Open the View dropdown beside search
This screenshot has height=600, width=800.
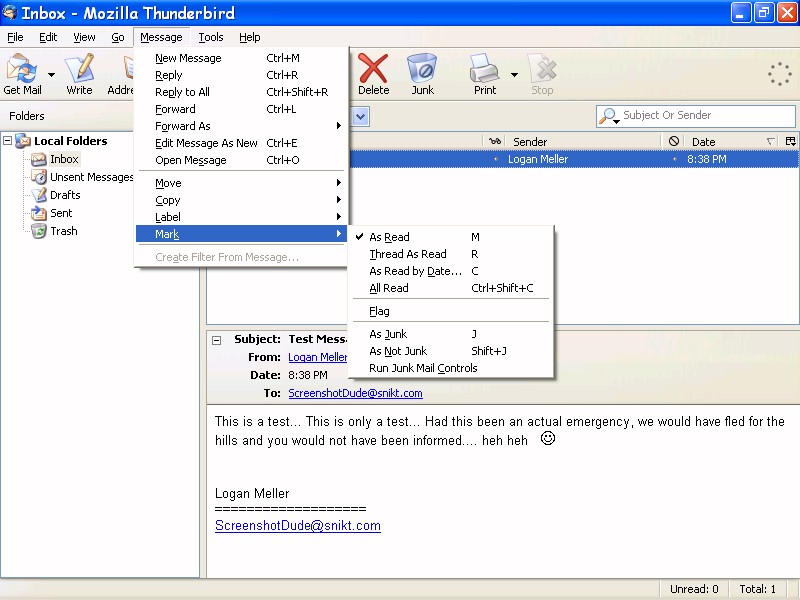pos(360,116)
